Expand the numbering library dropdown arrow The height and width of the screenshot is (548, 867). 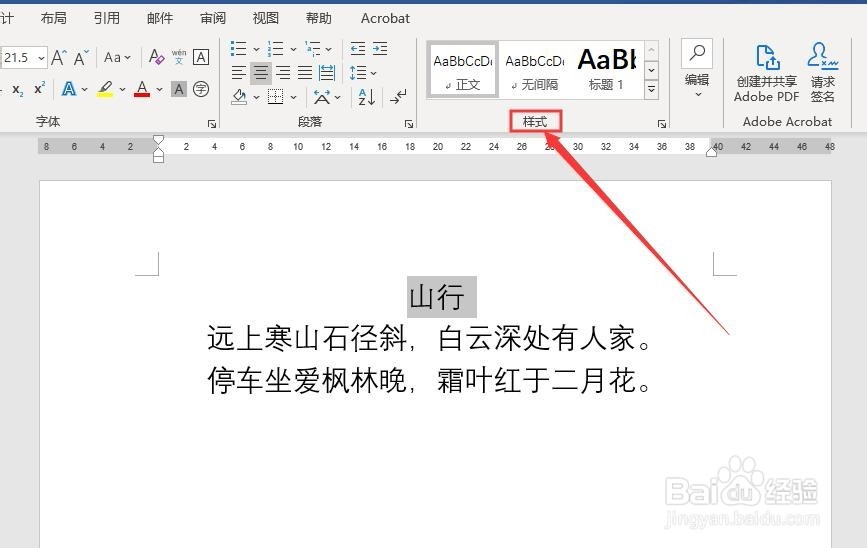coord(293,49)
